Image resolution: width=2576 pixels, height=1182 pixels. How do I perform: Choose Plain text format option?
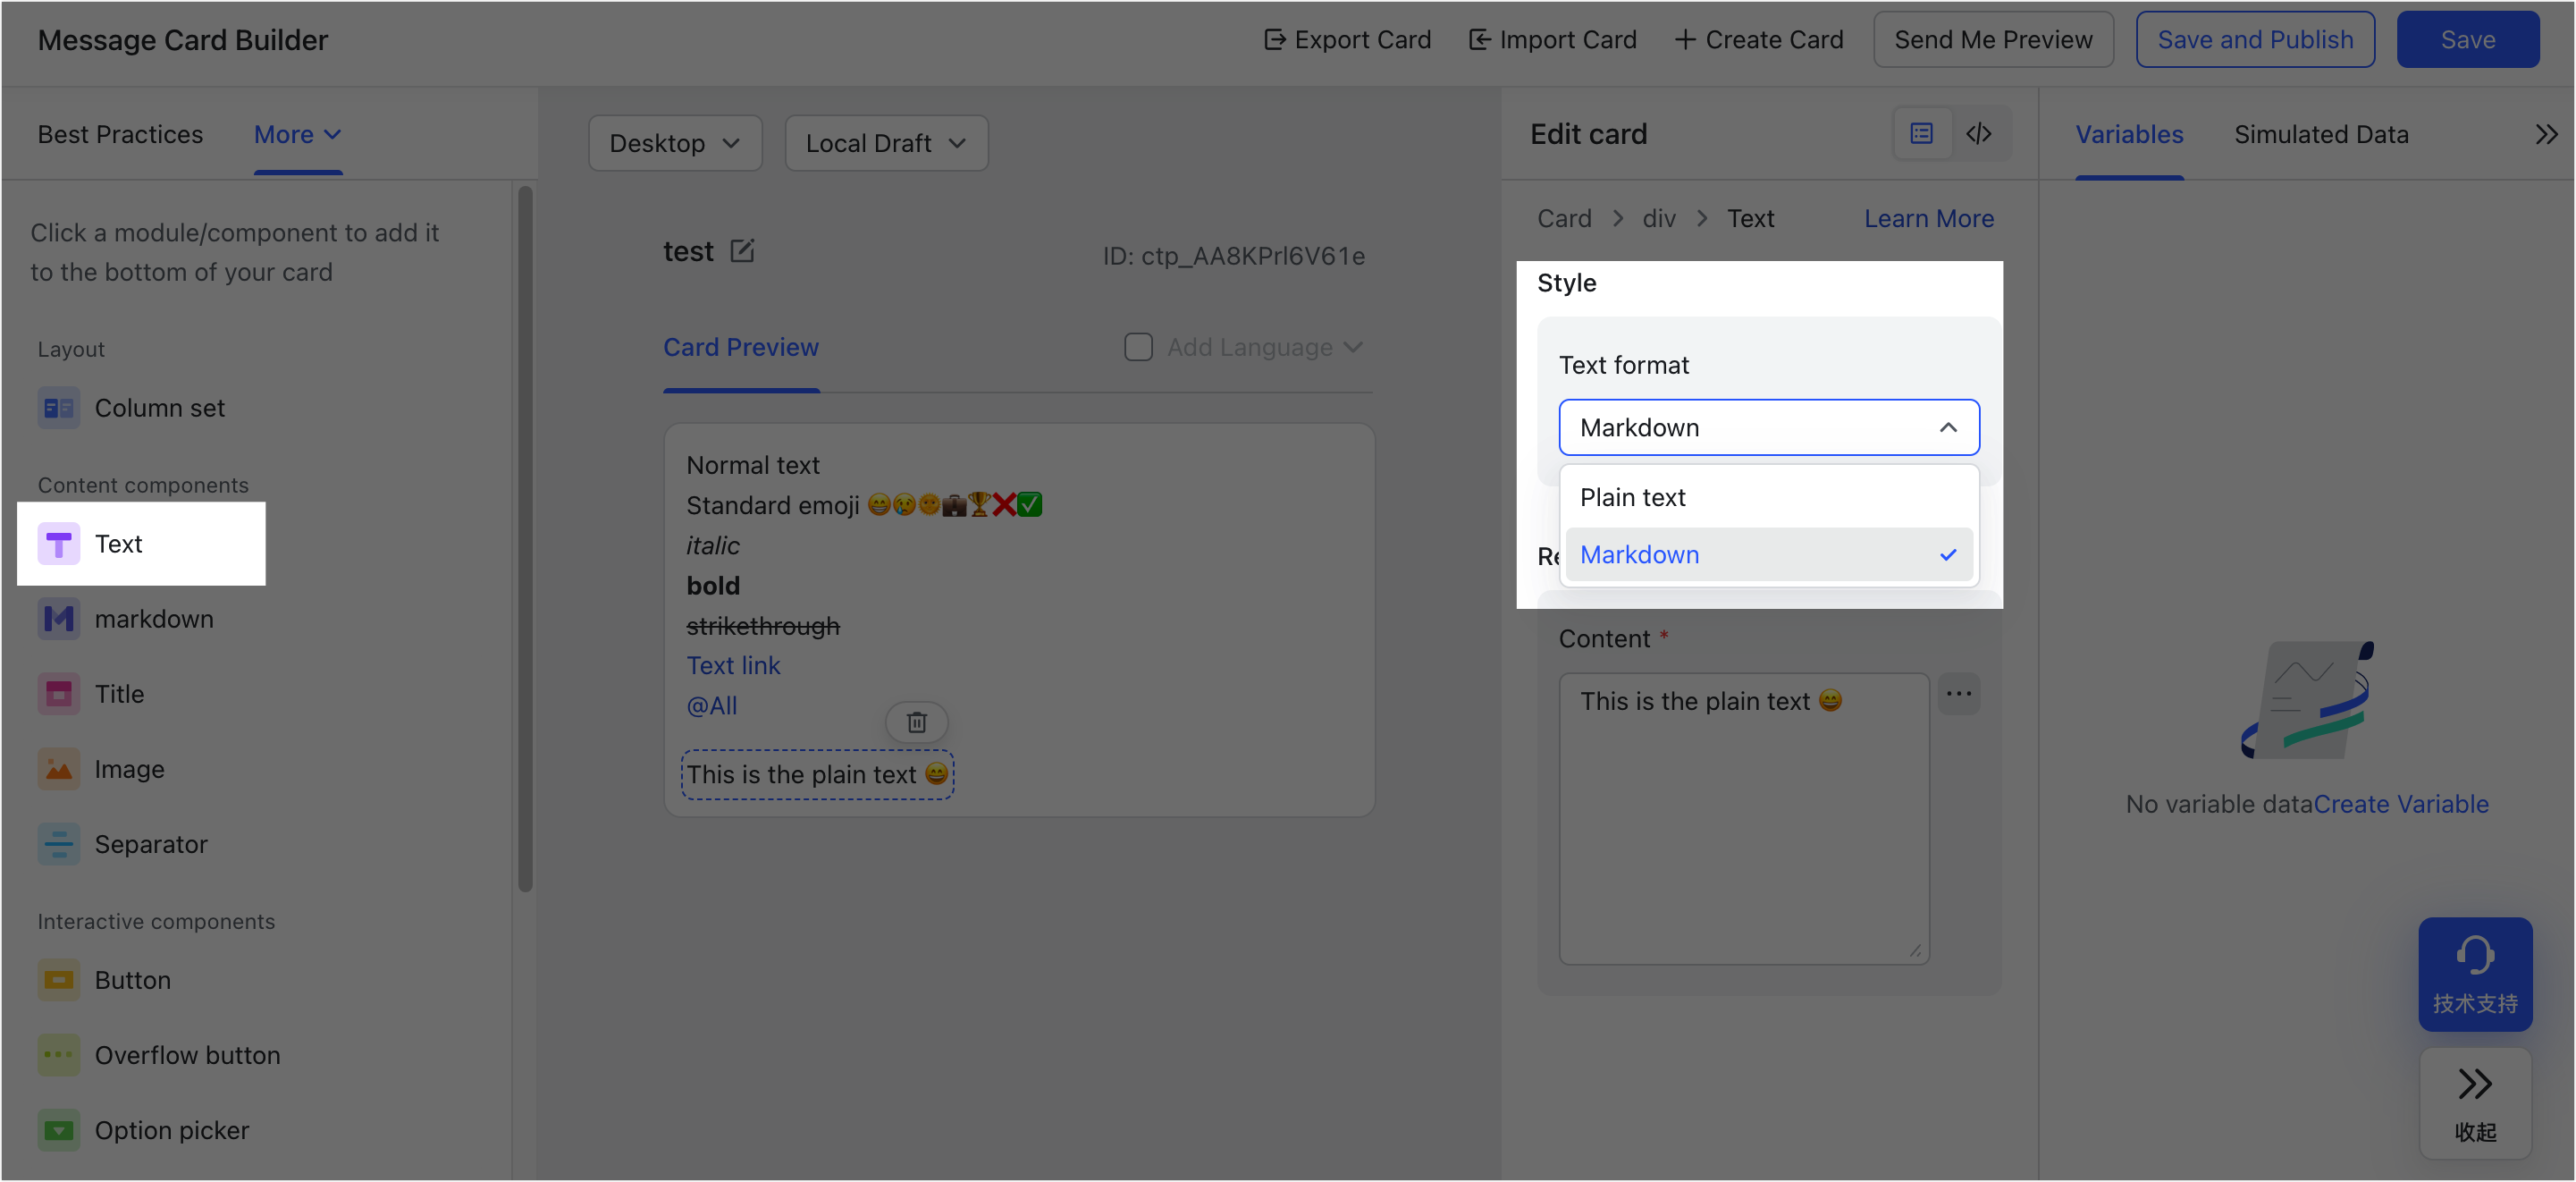(1768, 497)
